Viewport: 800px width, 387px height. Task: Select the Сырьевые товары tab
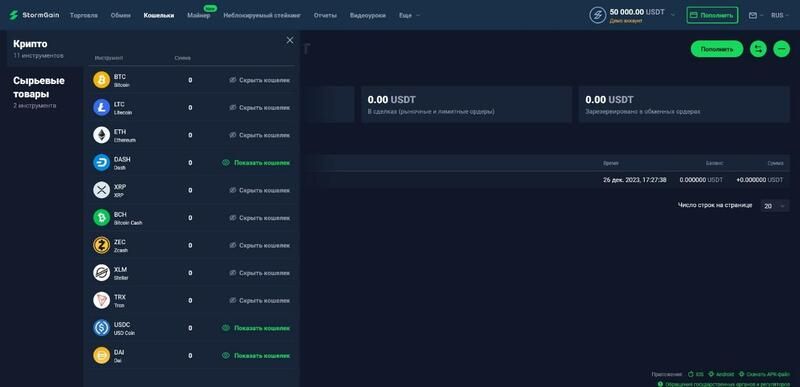(45, 92)
